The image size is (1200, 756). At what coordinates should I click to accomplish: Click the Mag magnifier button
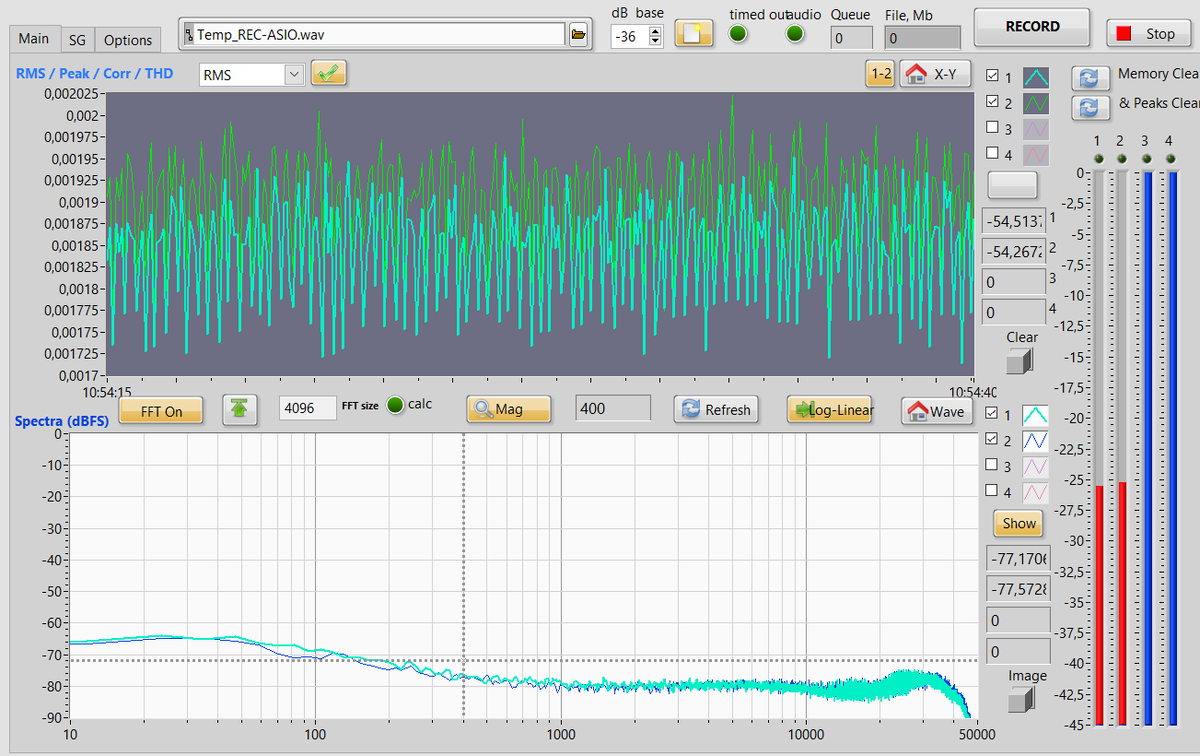coord(509,409)
